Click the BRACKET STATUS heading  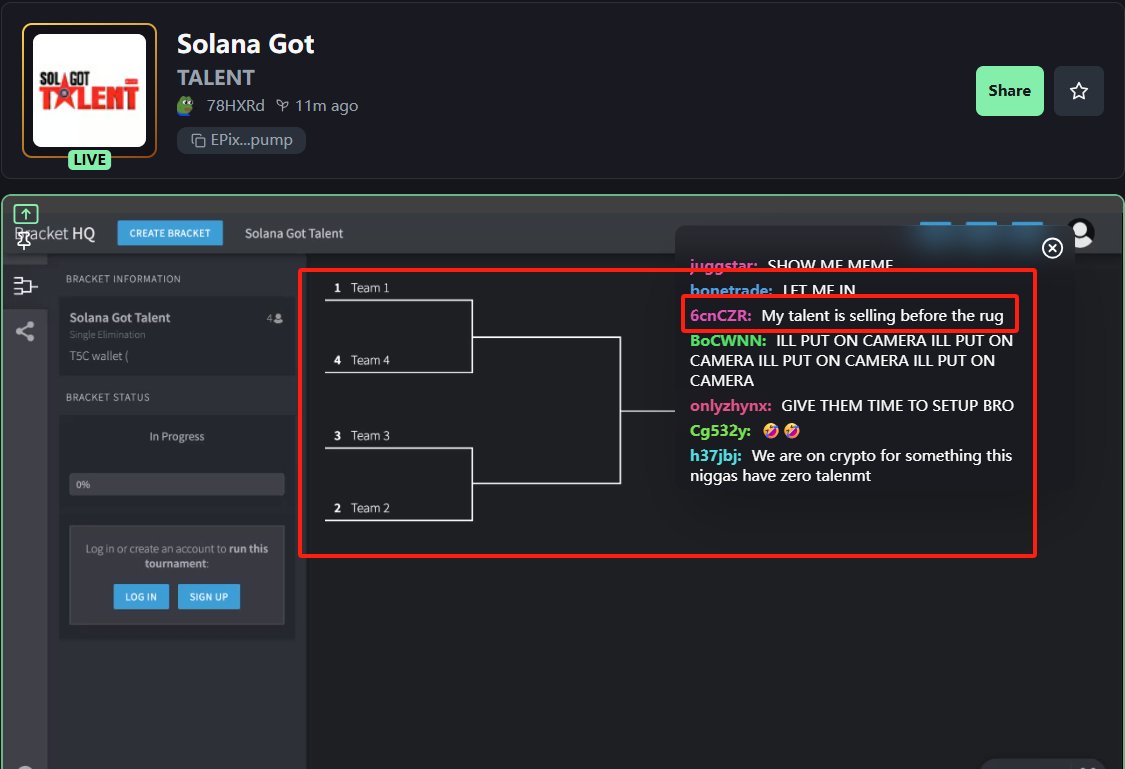108,397
